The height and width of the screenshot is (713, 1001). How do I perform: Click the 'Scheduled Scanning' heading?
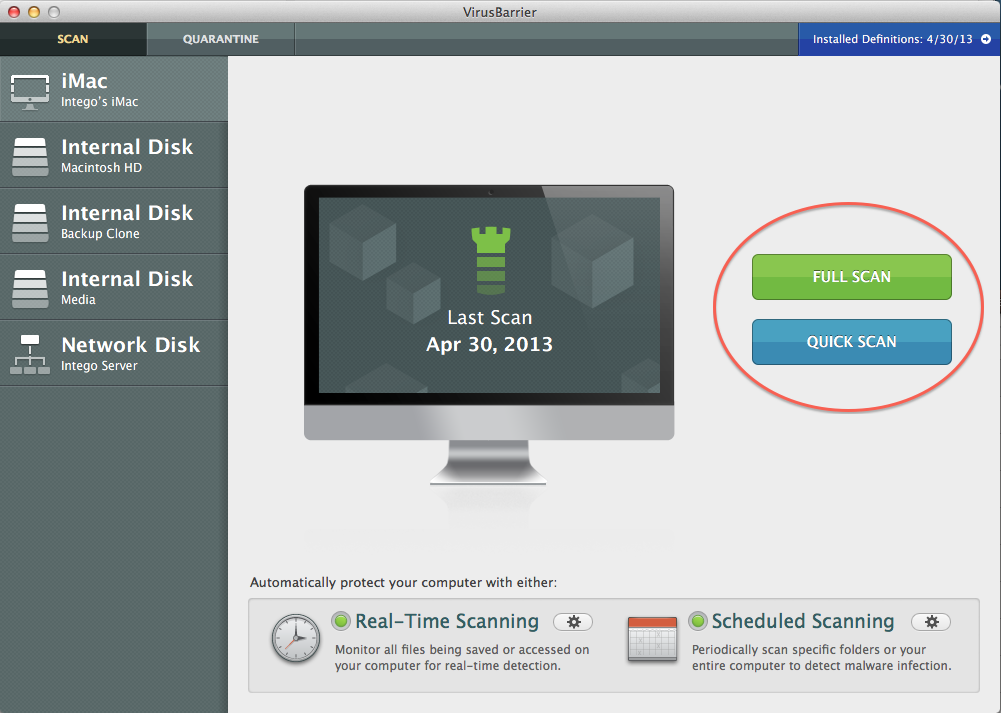pos(803,621)
